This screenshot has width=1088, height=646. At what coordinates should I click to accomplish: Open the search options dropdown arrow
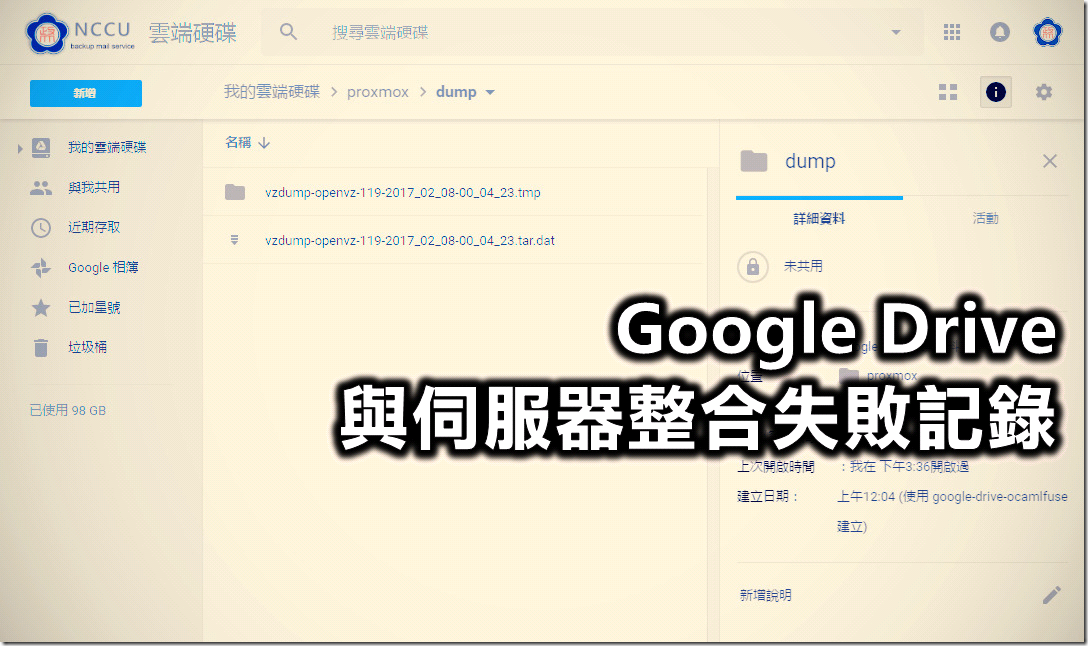[896, 32]
